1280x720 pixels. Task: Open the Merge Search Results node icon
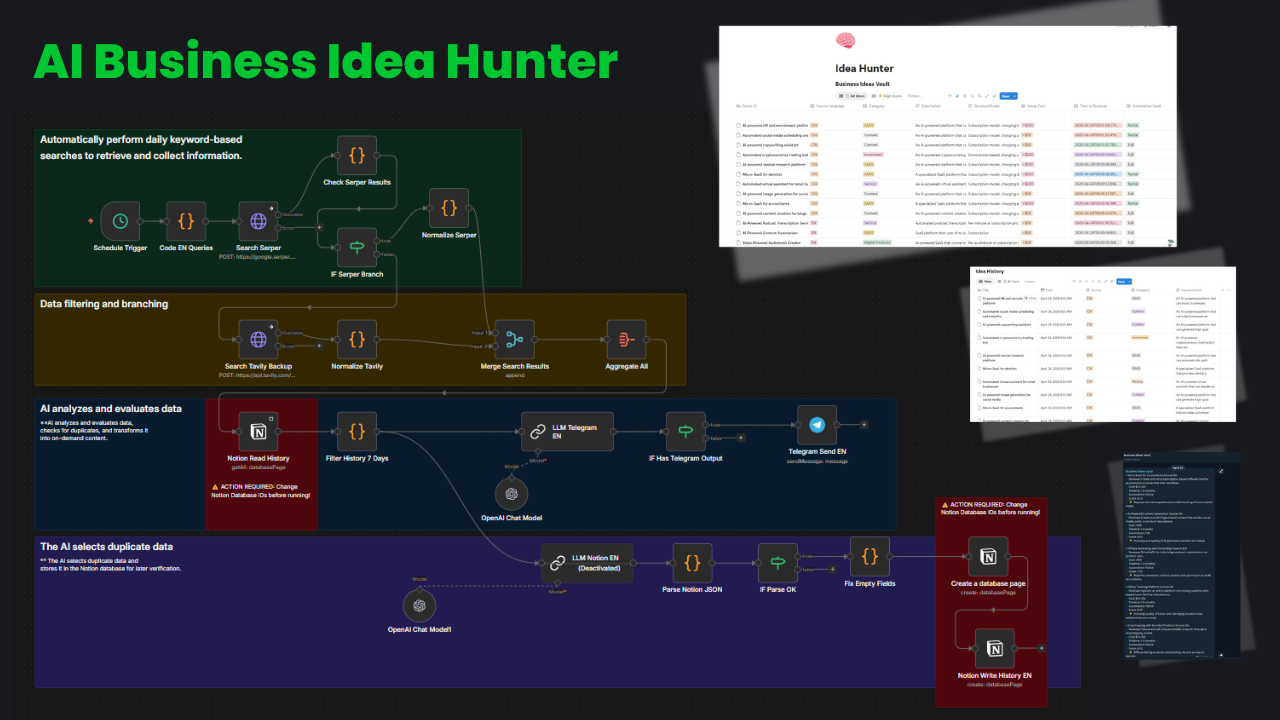pyautogui.click(x=514, y=338)
